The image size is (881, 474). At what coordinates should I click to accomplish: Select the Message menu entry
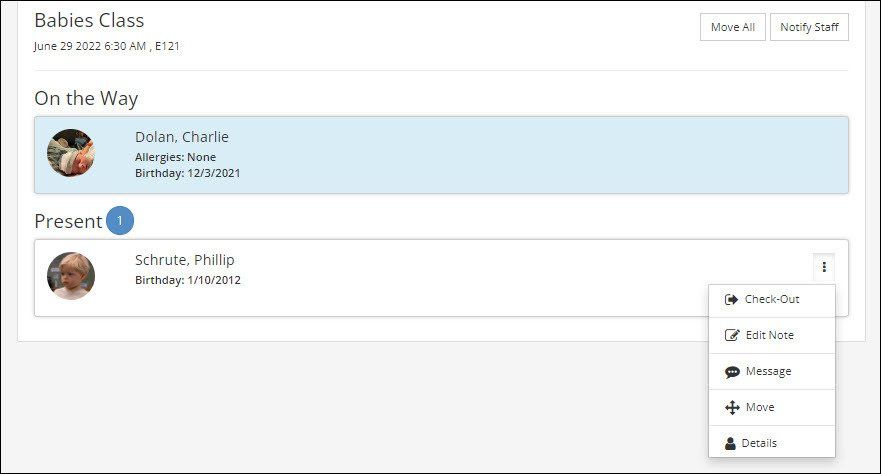point(772,371)
